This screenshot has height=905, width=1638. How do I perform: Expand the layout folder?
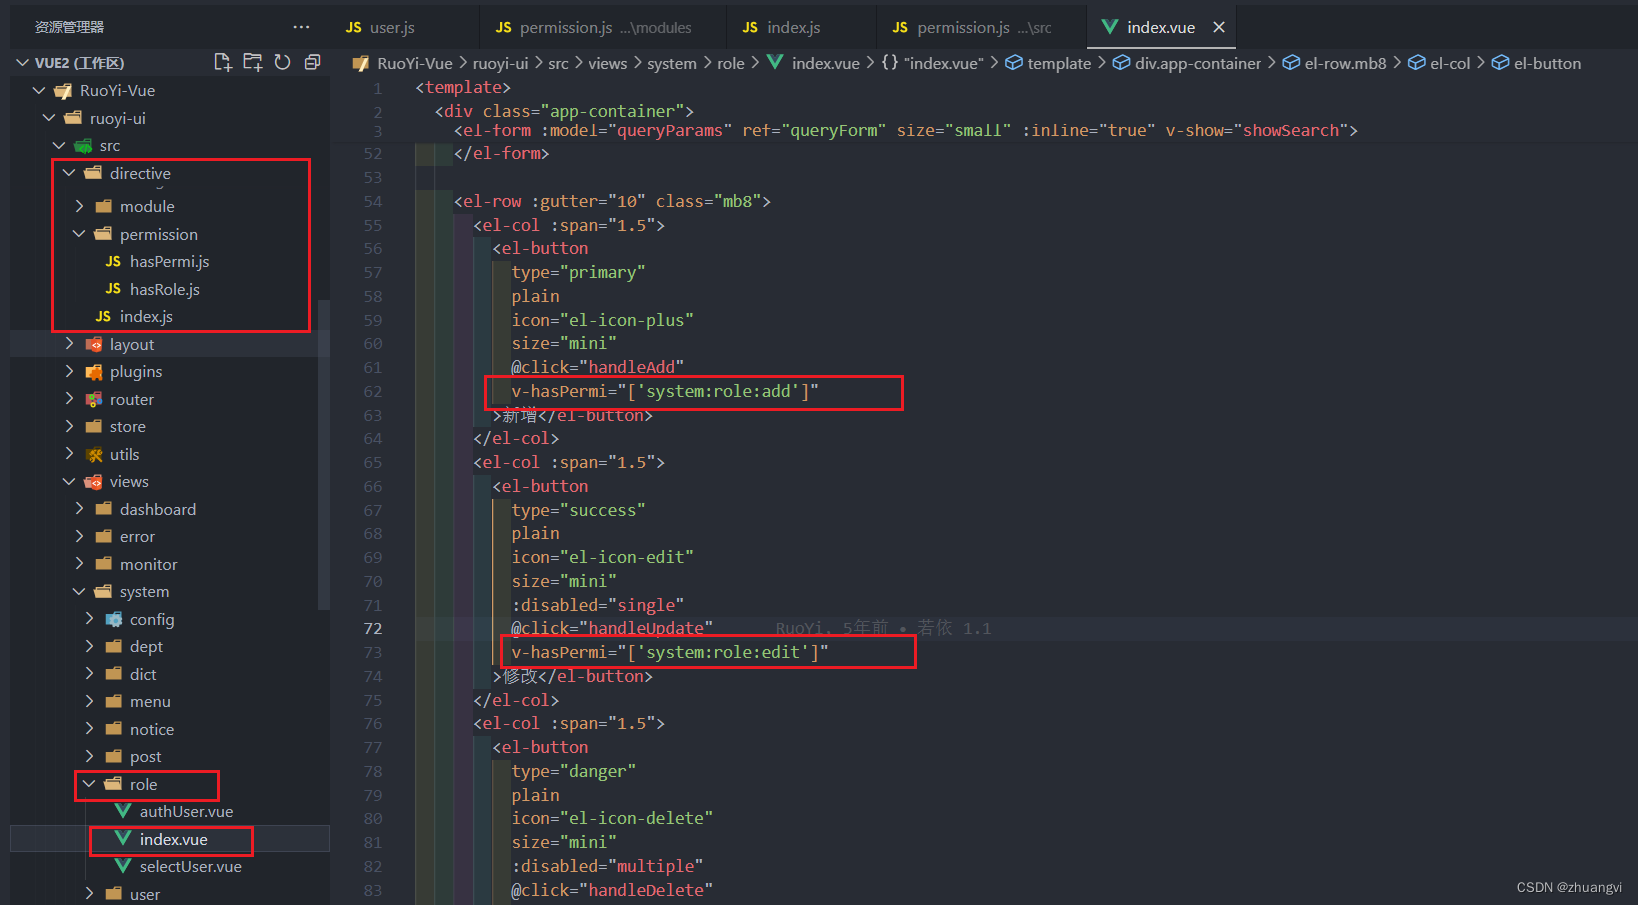69,344
